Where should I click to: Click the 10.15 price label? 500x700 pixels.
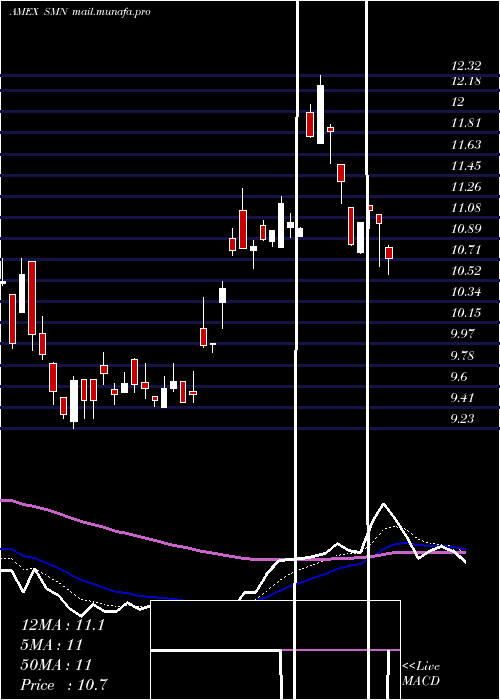(466, 312)
